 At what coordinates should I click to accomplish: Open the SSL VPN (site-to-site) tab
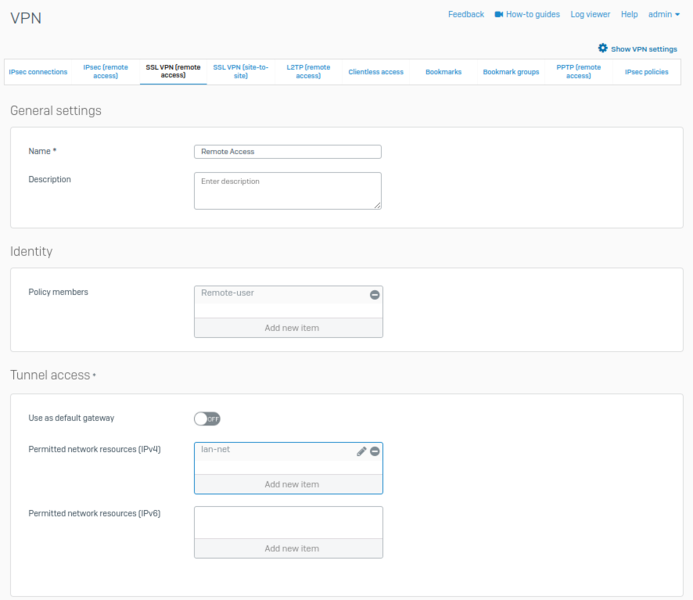pyautogui.click(x=240, y=72)
